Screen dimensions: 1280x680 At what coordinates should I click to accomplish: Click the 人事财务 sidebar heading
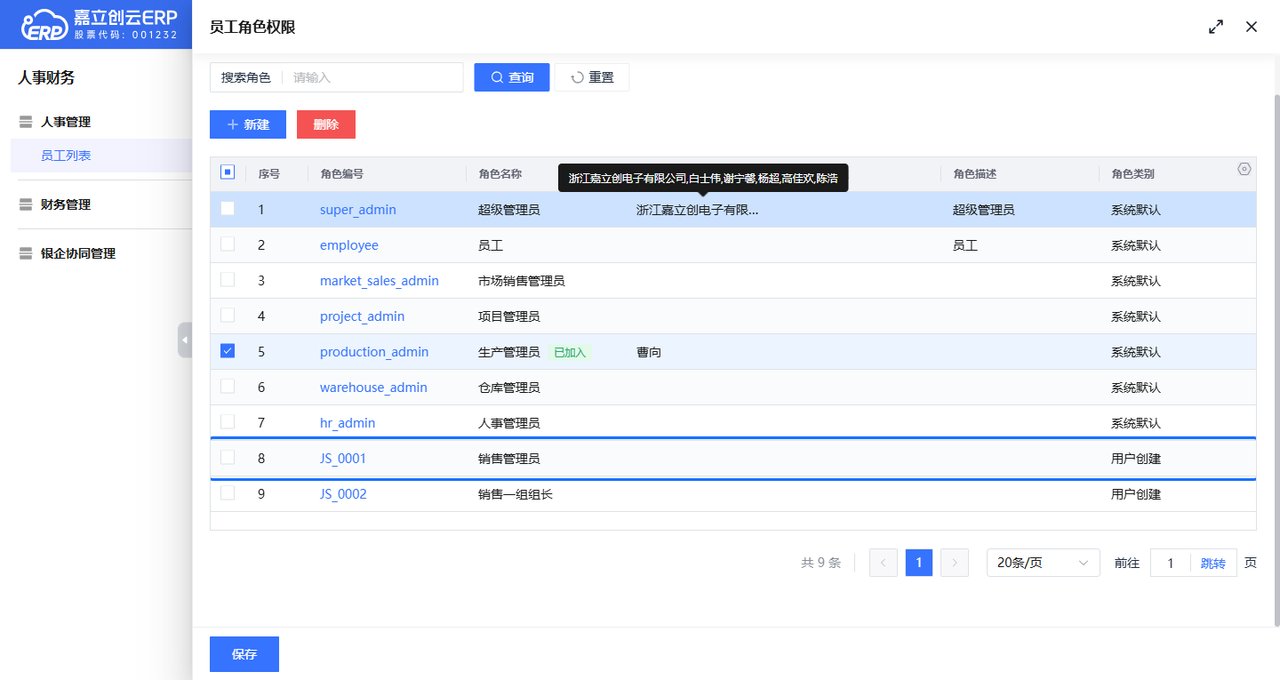pyautogui.click(x=46, y=77)
